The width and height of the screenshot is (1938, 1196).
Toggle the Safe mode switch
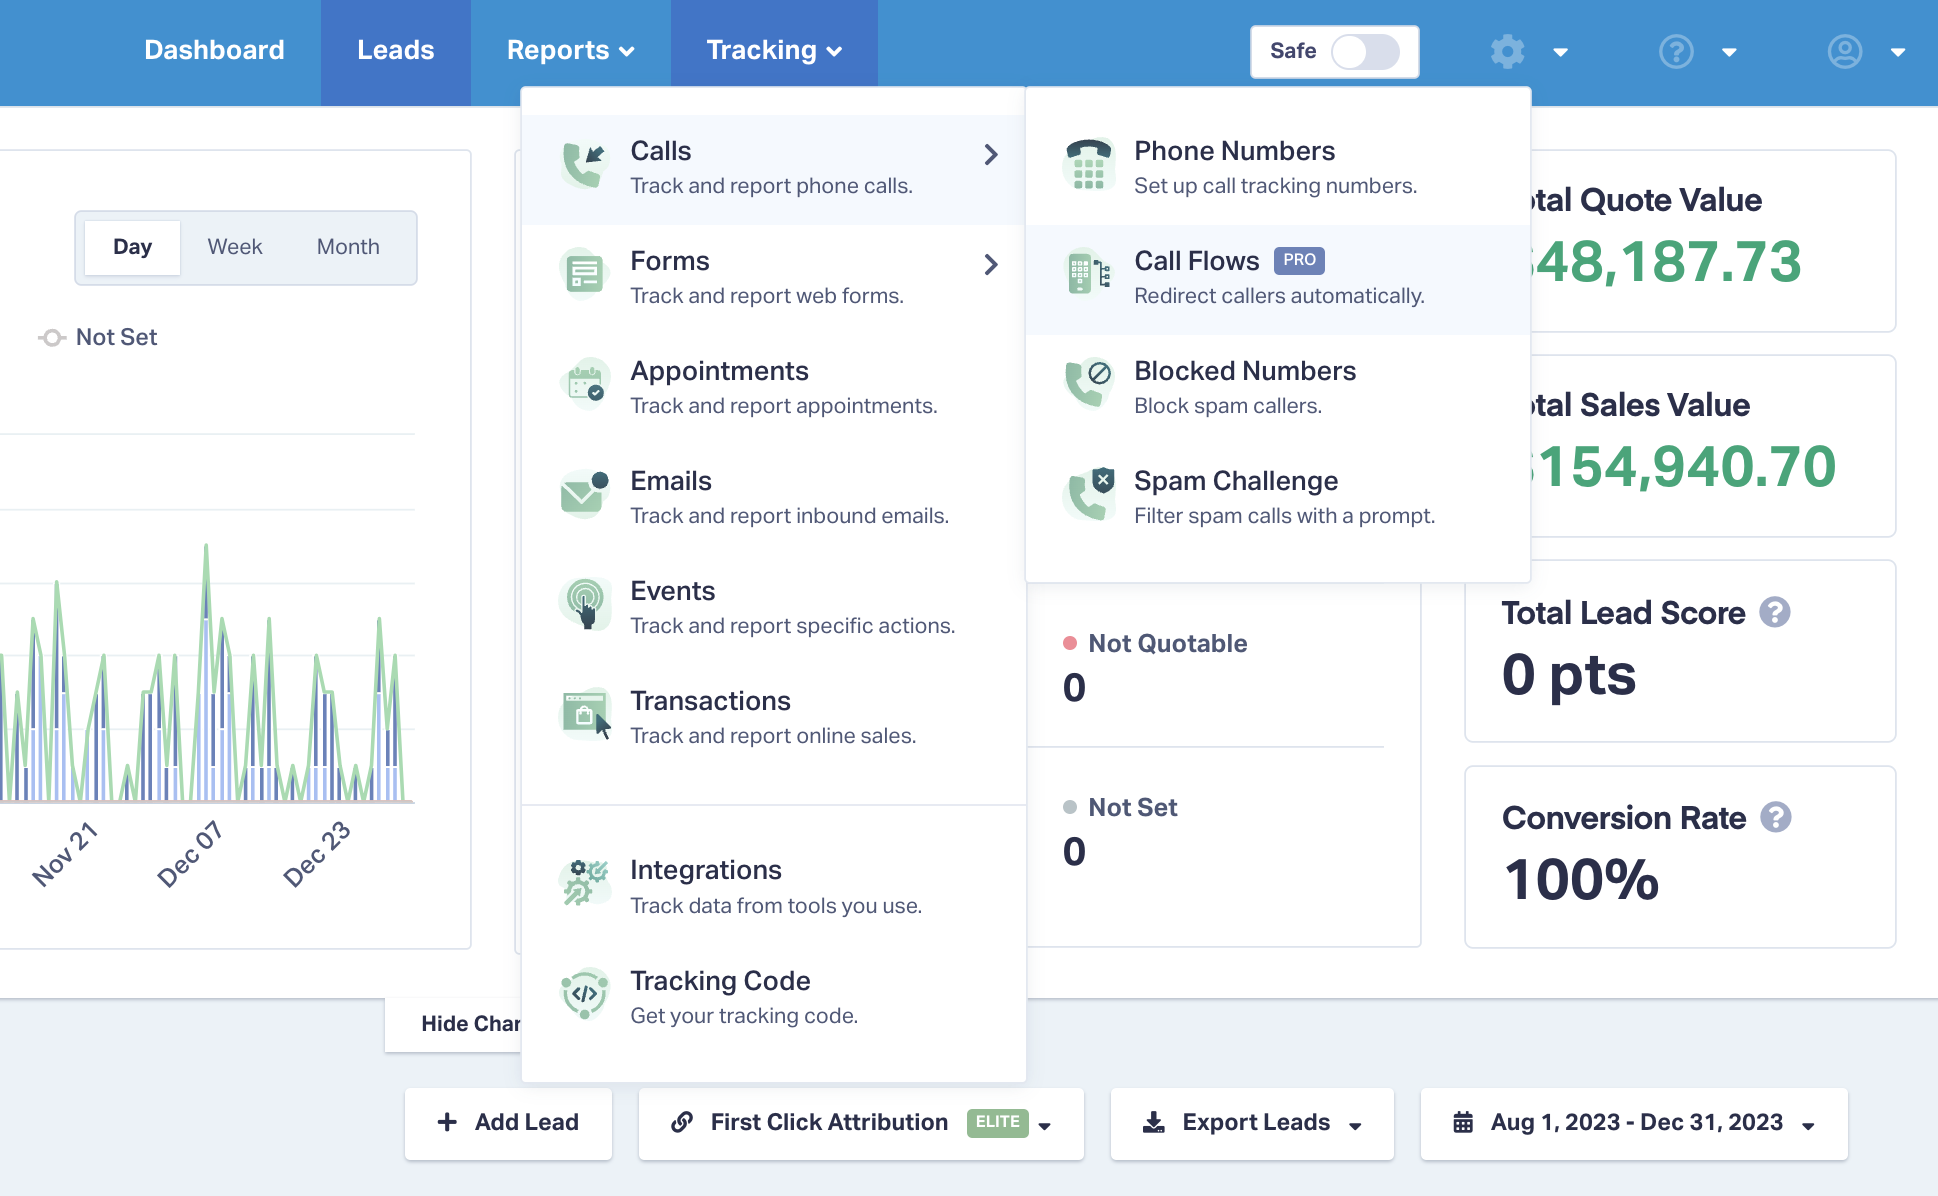pyautogui.click(x=1364, y=51)
